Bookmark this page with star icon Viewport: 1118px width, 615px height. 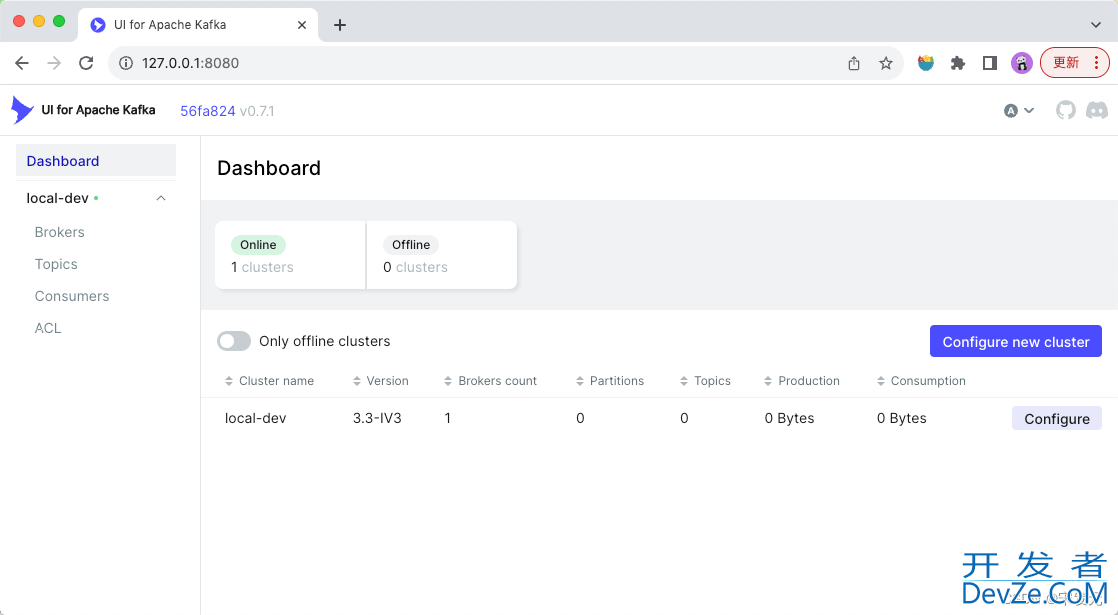tap(886, 63)
